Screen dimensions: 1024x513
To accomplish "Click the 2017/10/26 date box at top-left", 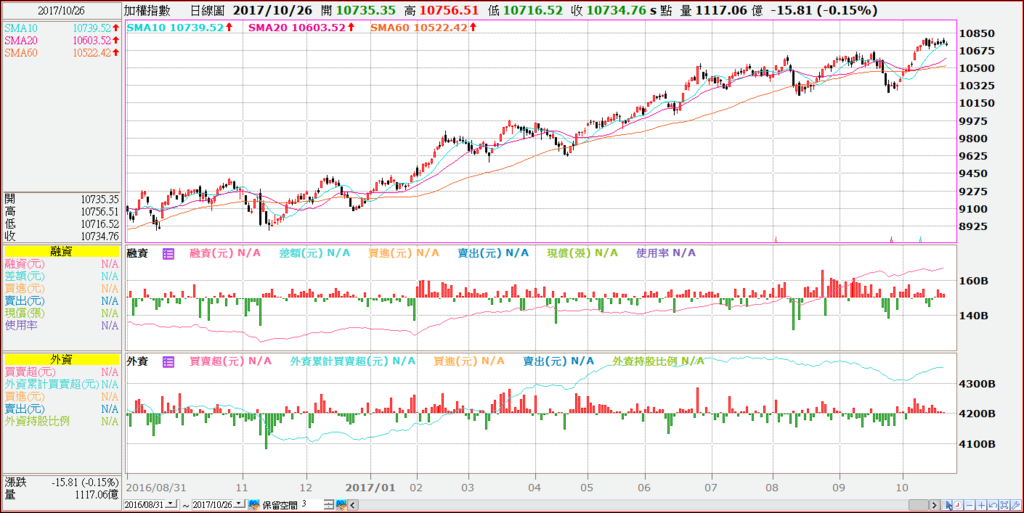I will [61, 10].
